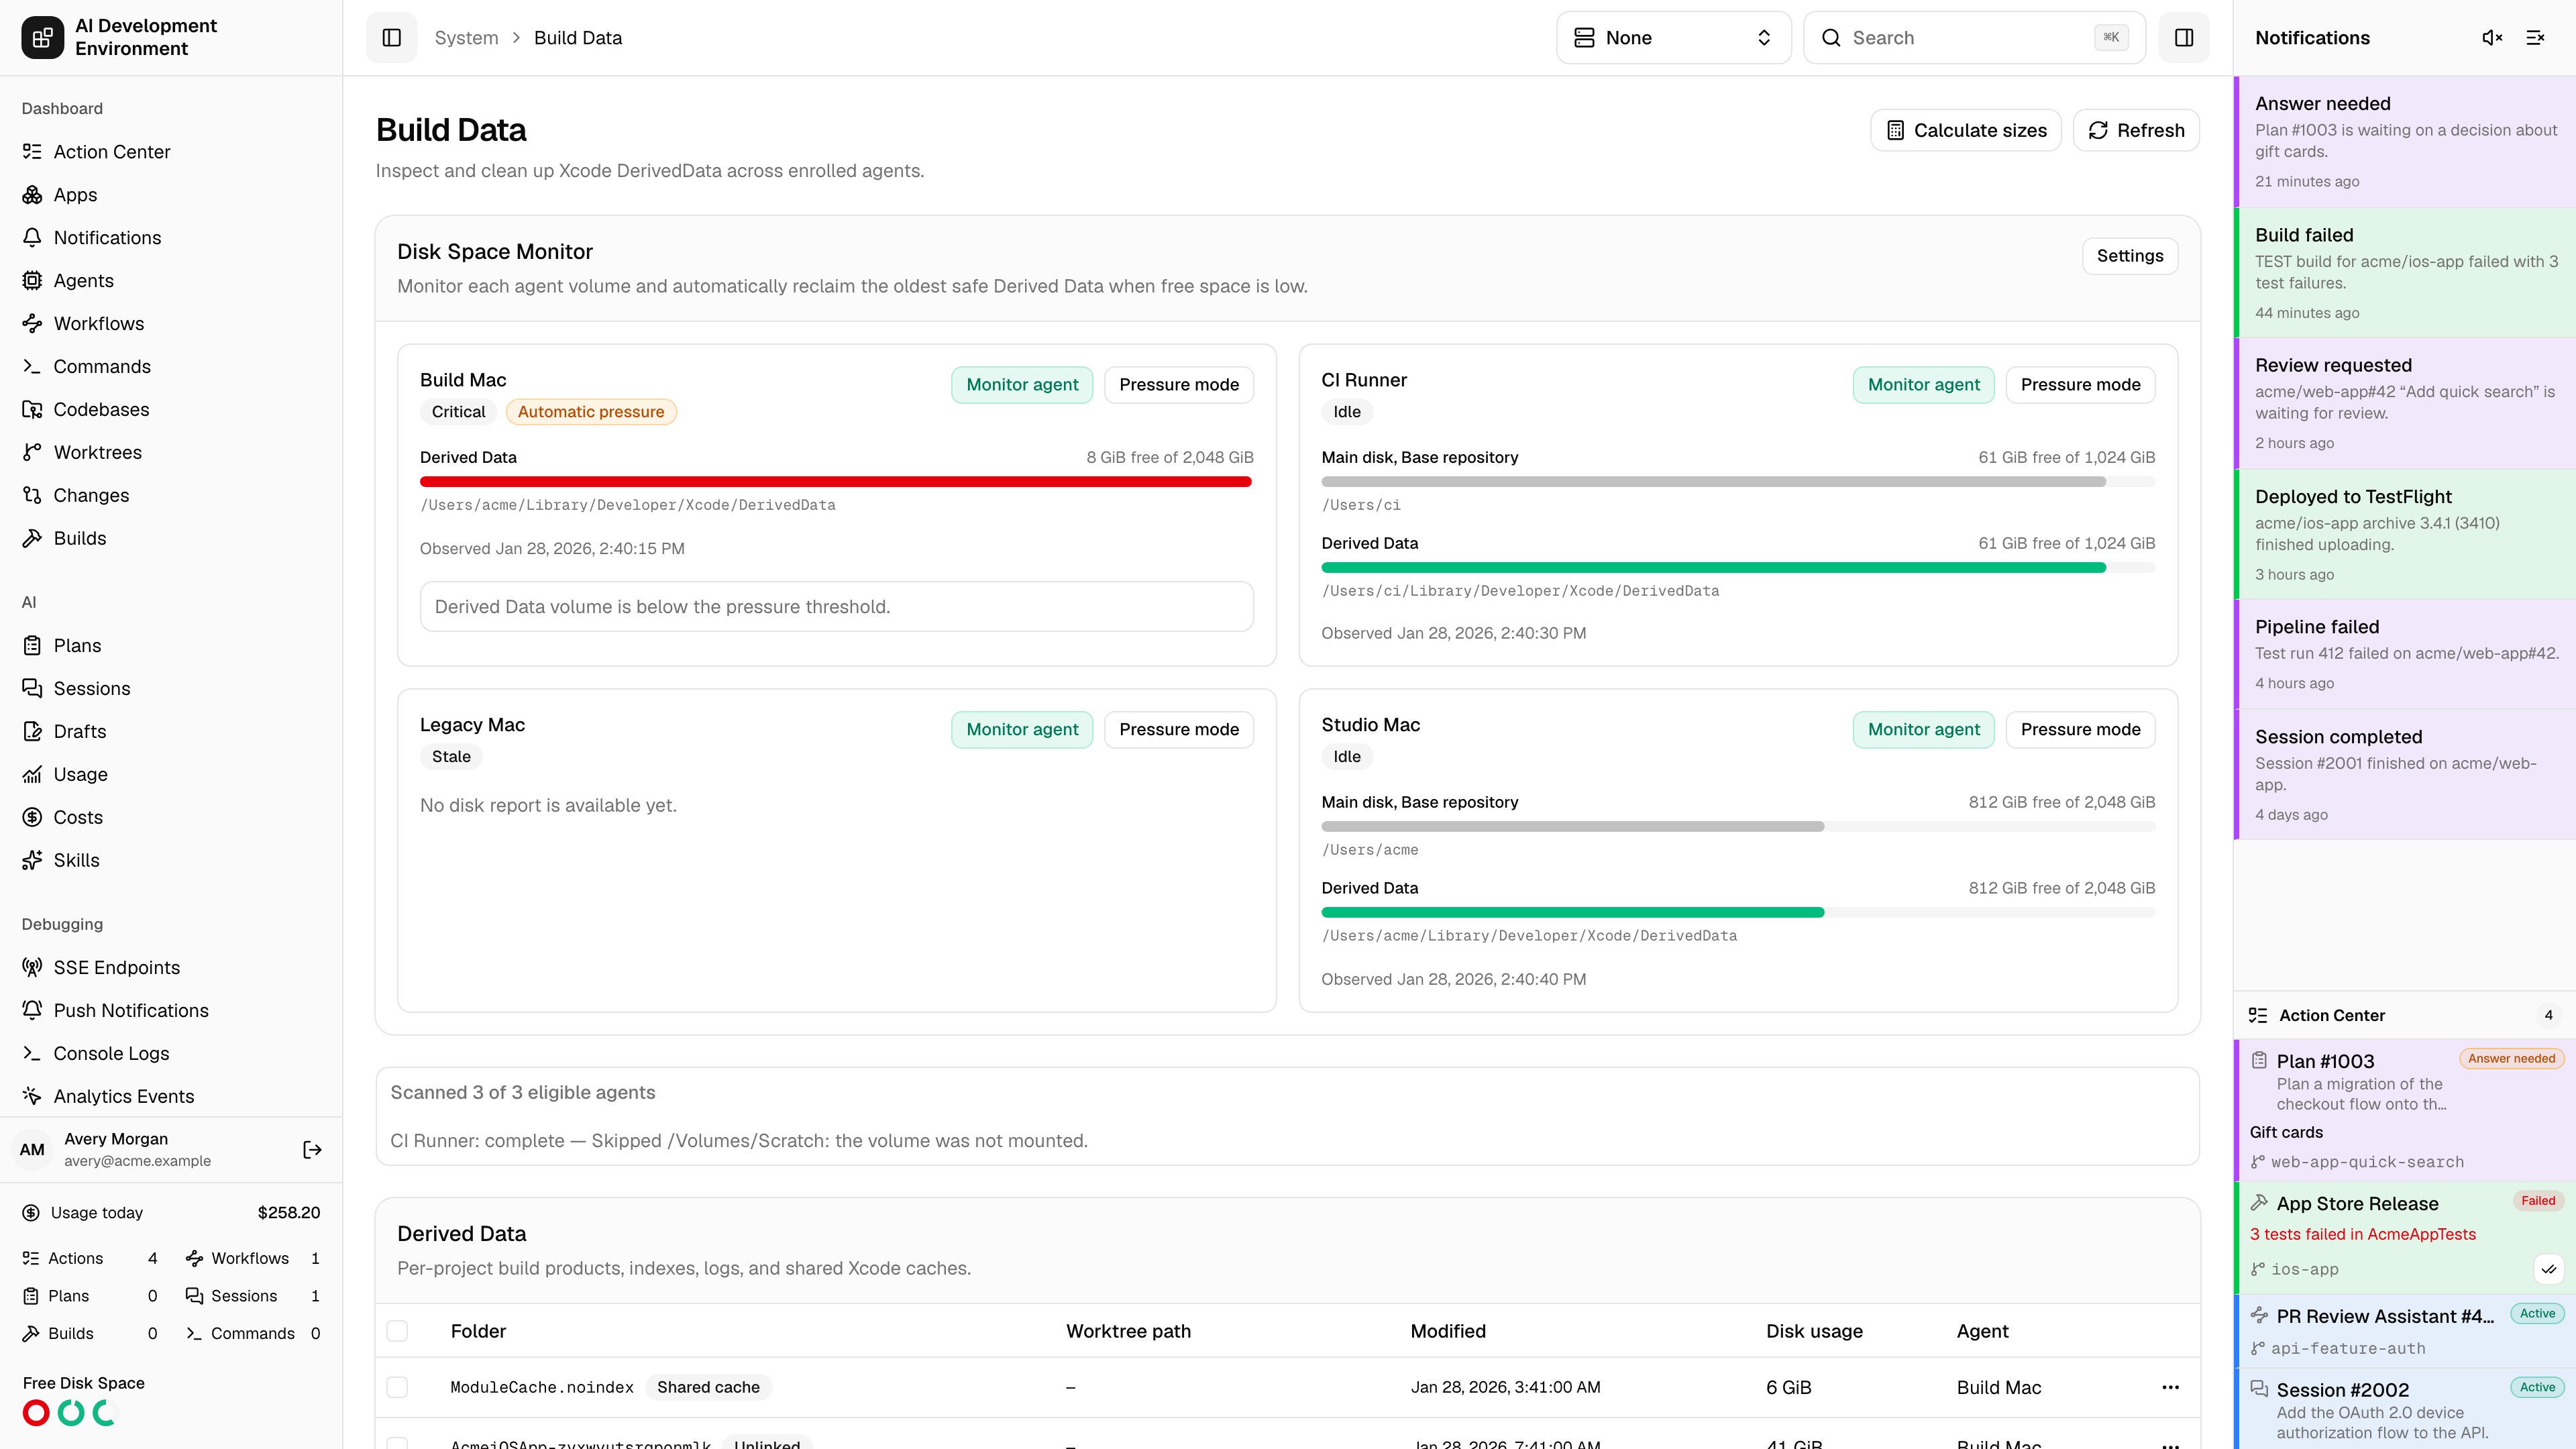Viewport: 2576px width, 1449px height.
Task: Open Worktrees in the sidebar
Action: tap(171, 453)
